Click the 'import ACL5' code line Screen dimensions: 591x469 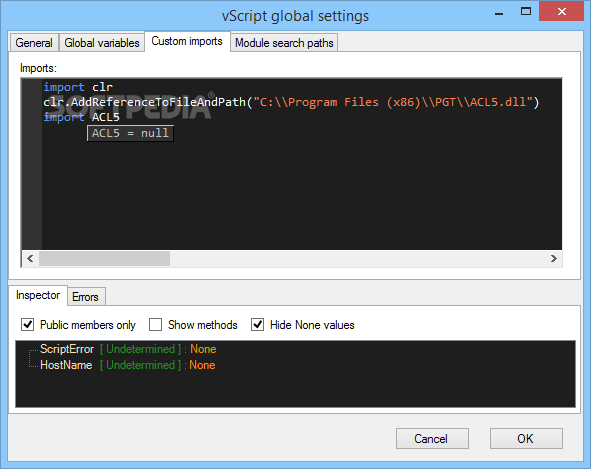[81, 117]
